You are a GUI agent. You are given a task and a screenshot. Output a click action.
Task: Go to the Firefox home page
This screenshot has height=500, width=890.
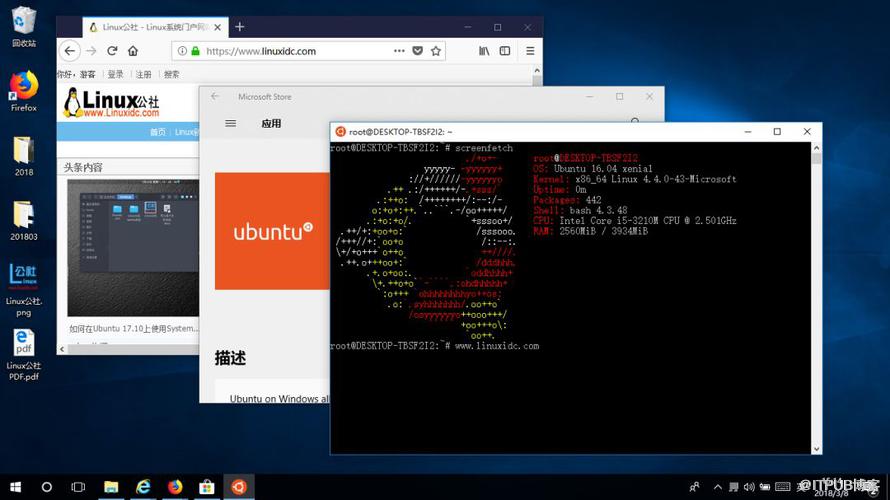click(133, 51)
